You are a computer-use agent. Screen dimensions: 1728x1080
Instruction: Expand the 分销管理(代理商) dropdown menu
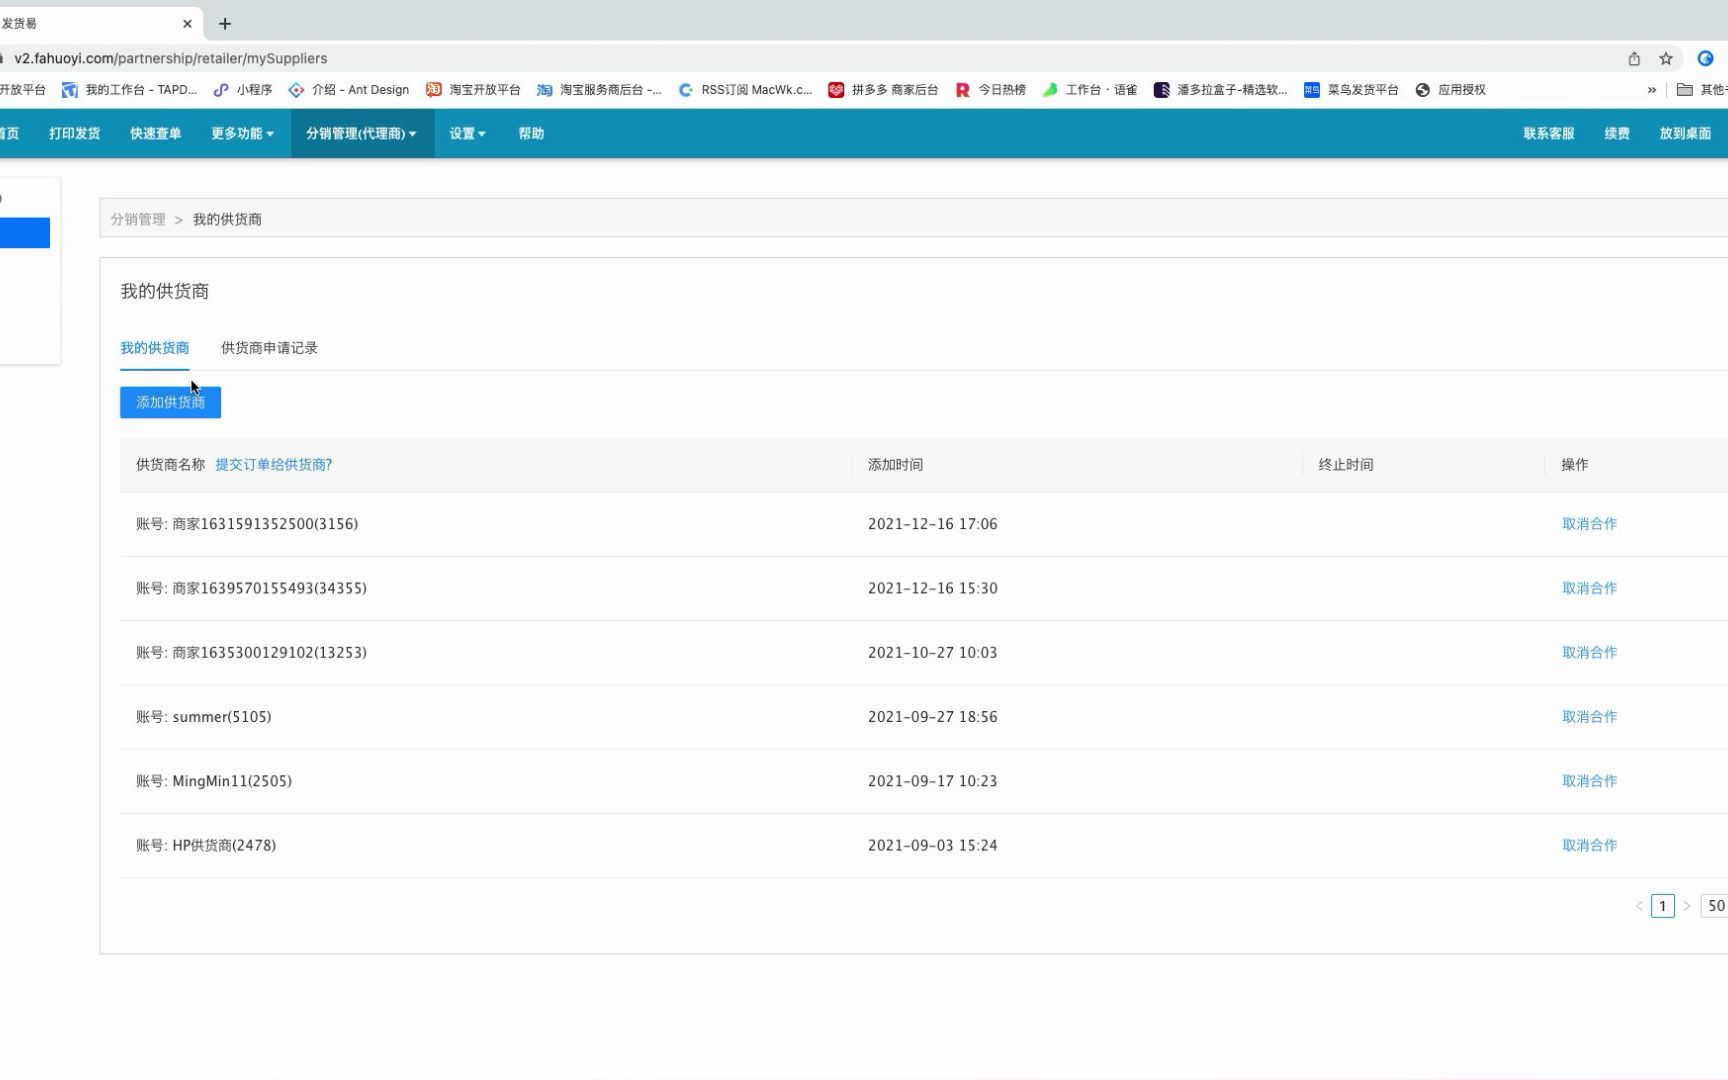362,133
